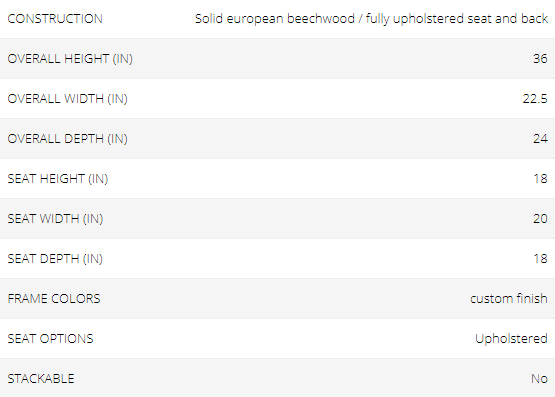Select the Upholstered seat option value

[x=511, y=339]
